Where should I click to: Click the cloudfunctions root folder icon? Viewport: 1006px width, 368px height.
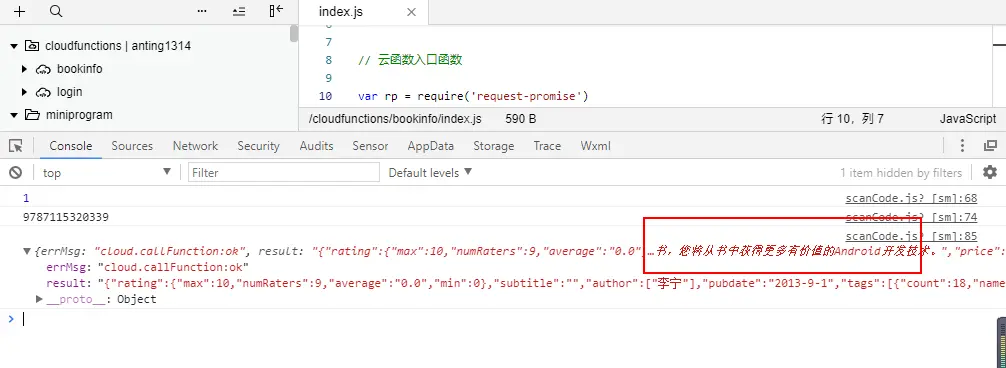[31, 46]
